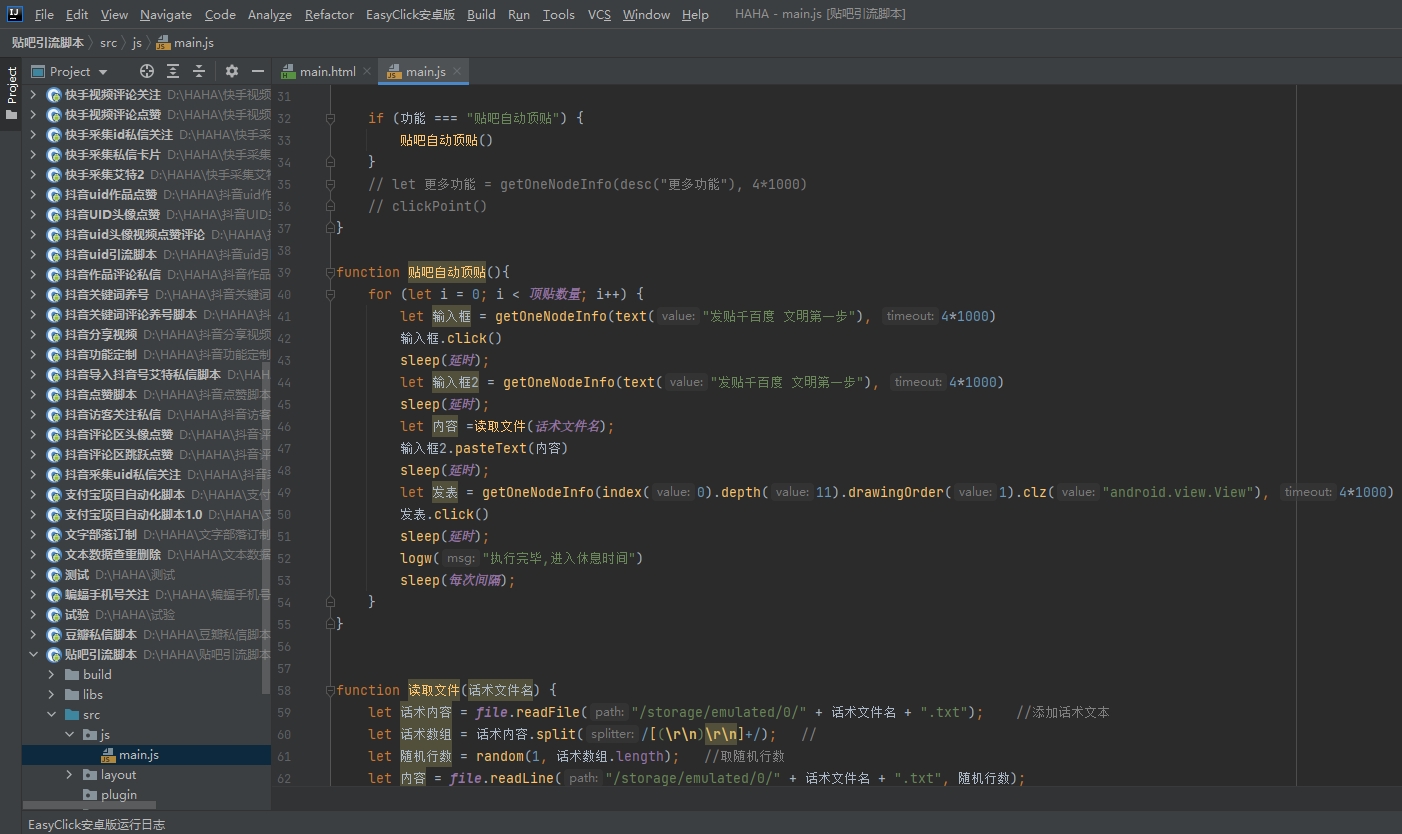Expand the 快手视频评论关注 project node
Image resolution: width=1402 pixels, height=834 pixels.
33,95
